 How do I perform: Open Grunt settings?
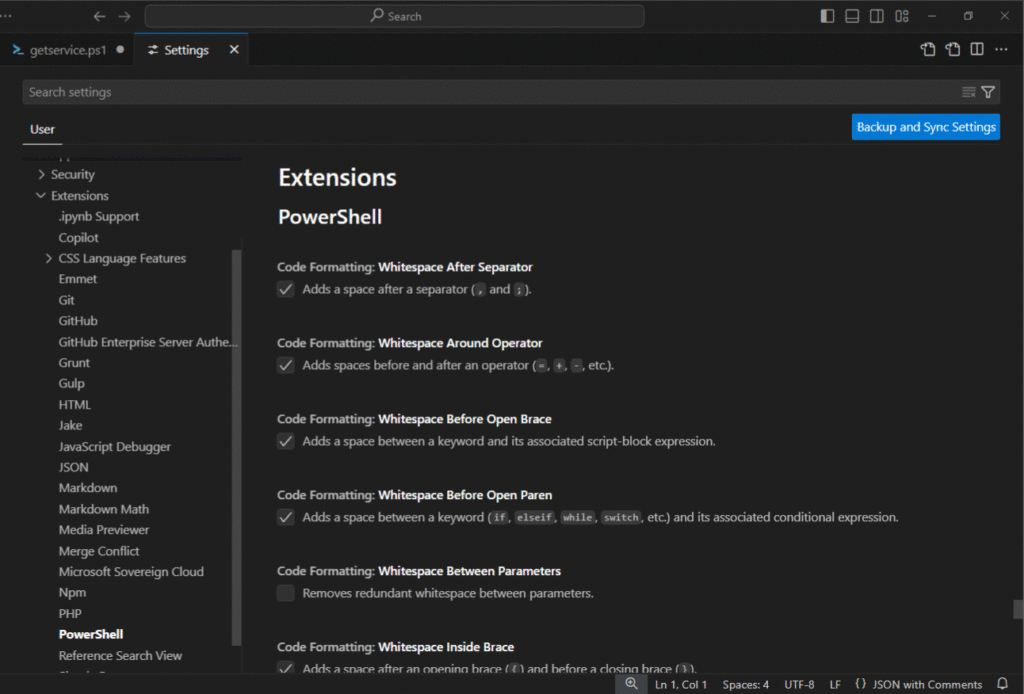click(74, 362)
